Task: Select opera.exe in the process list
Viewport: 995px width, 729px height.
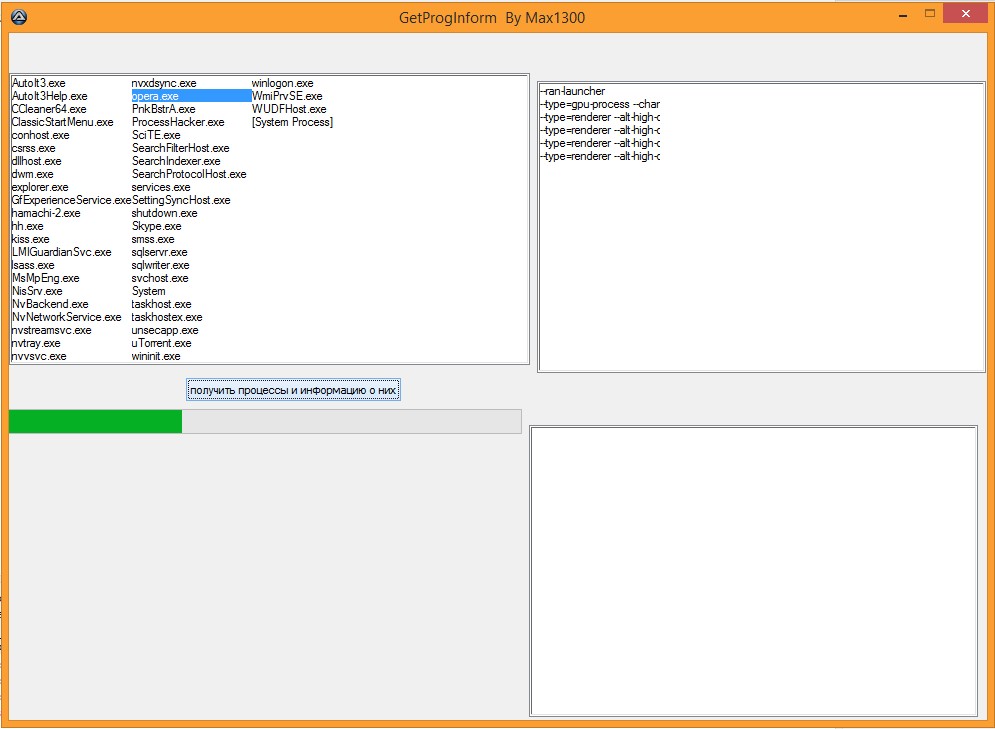Action: 155,96
